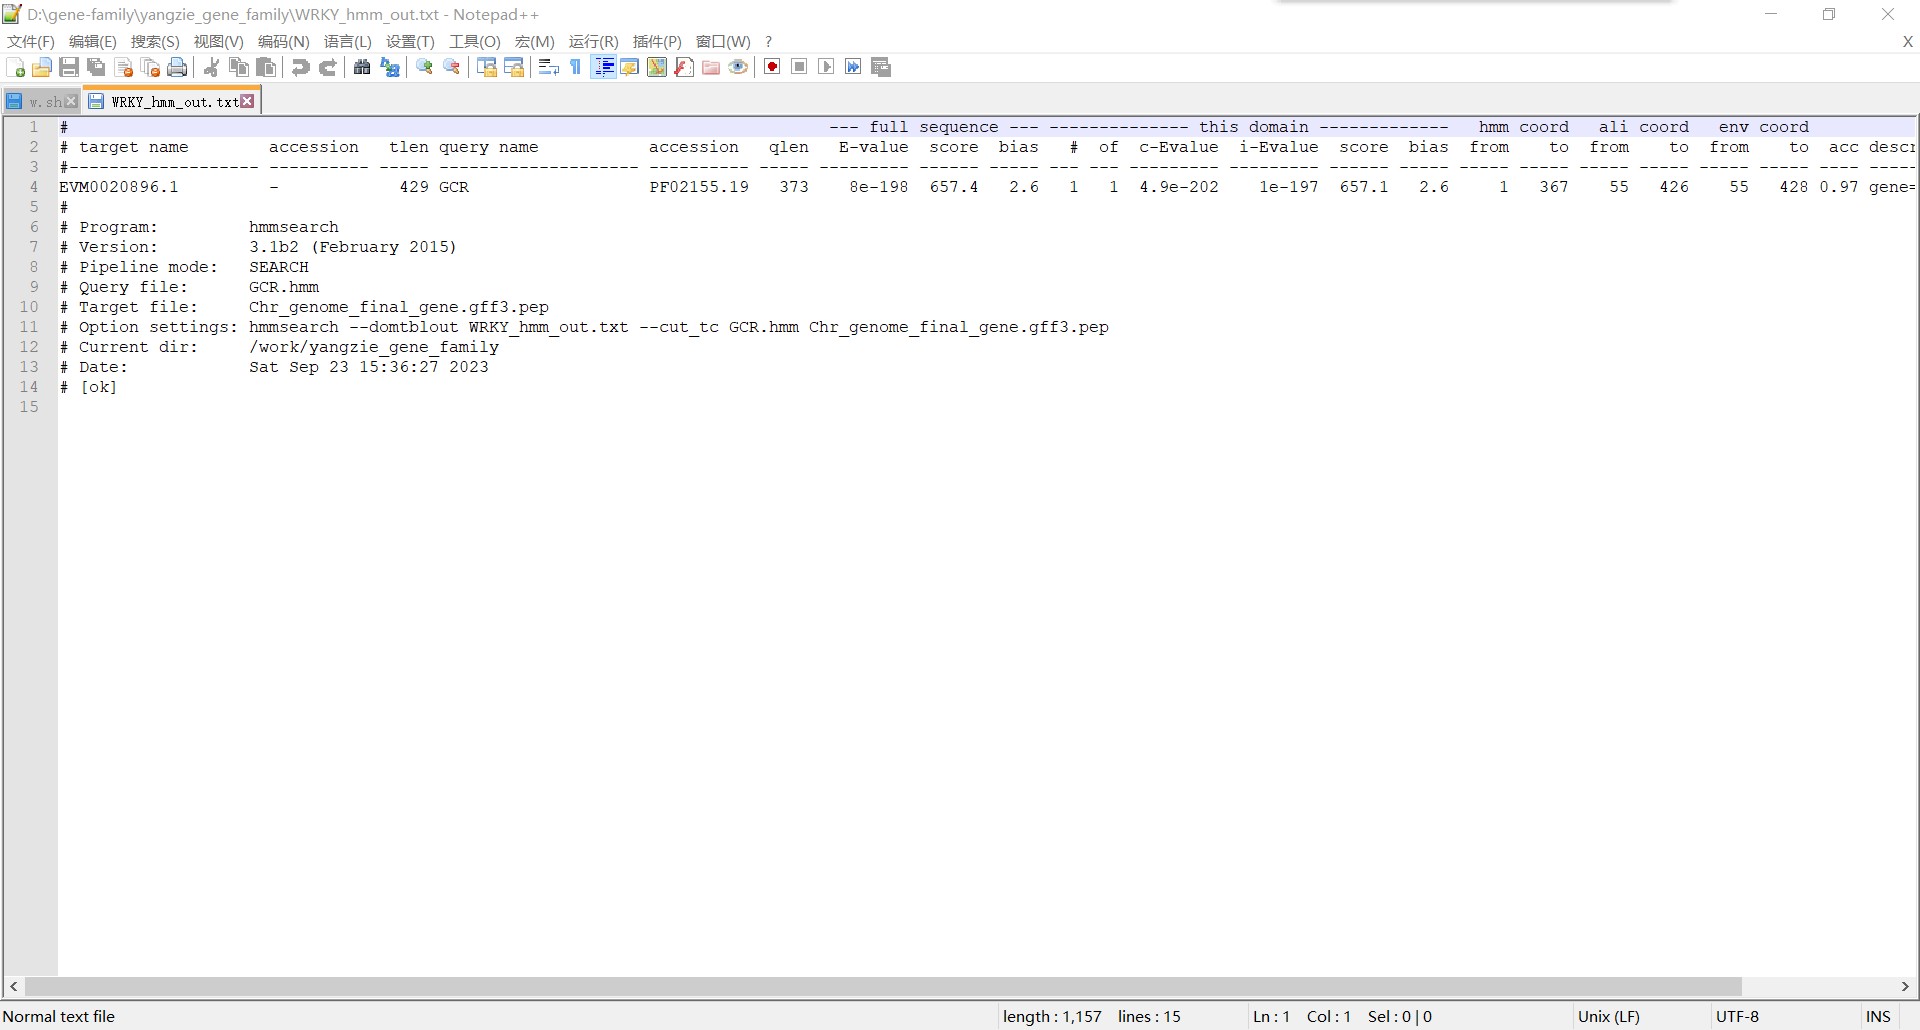Close document with X beside menu bar
This screenshot has height=1030, width=1920.
pyautogui.click(x=1907, y=42)
